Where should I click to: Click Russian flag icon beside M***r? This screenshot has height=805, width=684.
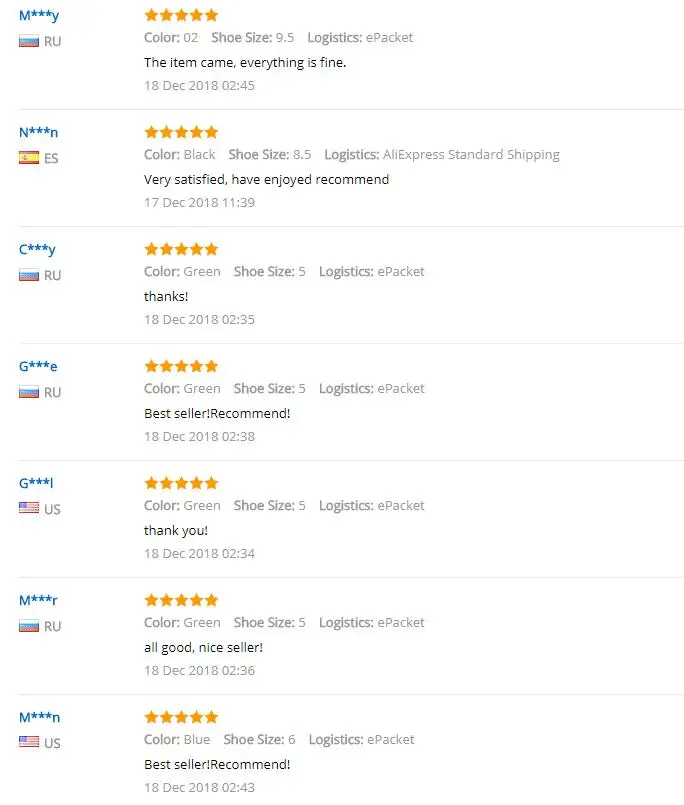coord(29,626)
